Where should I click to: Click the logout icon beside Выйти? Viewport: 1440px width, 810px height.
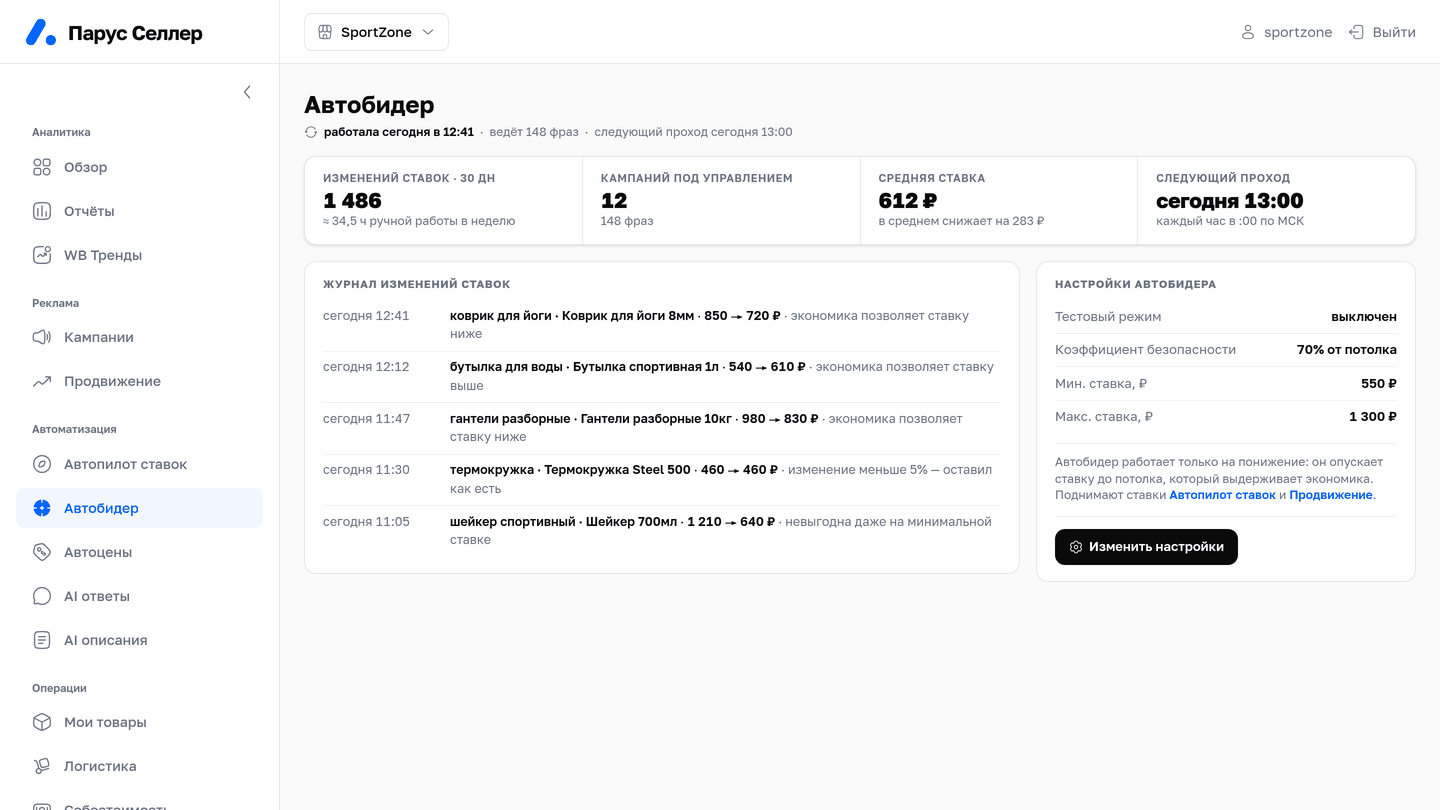pos(1356,32)
